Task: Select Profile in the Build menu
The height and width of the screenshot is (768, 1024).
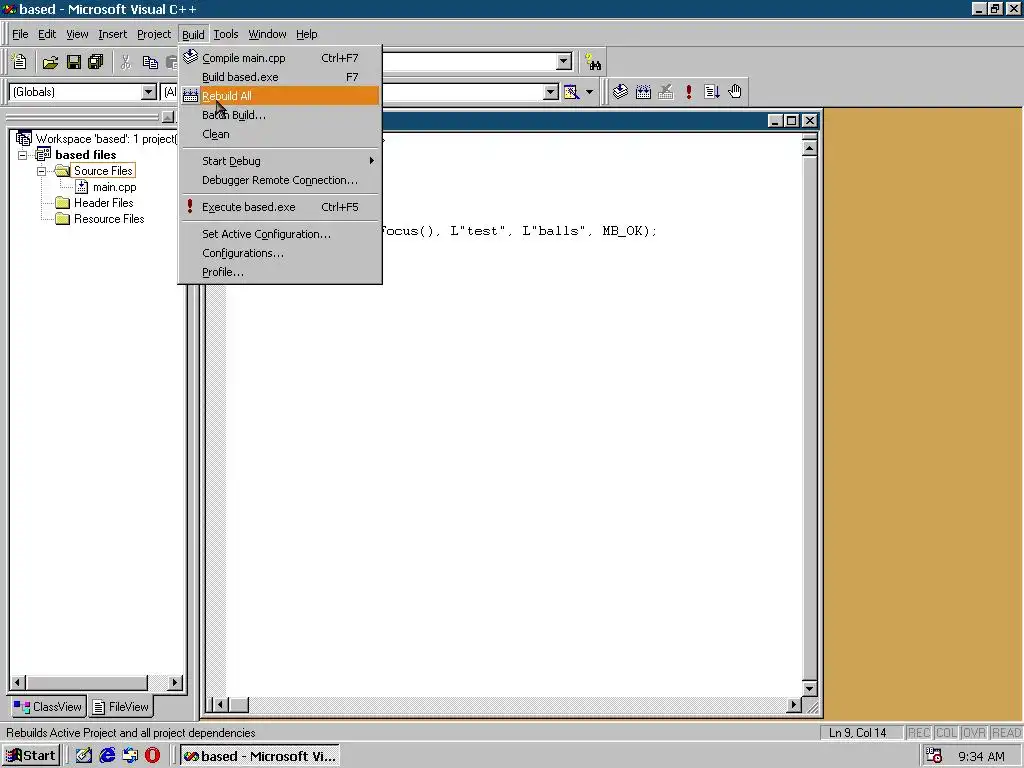Action: (x=281, y=272)
